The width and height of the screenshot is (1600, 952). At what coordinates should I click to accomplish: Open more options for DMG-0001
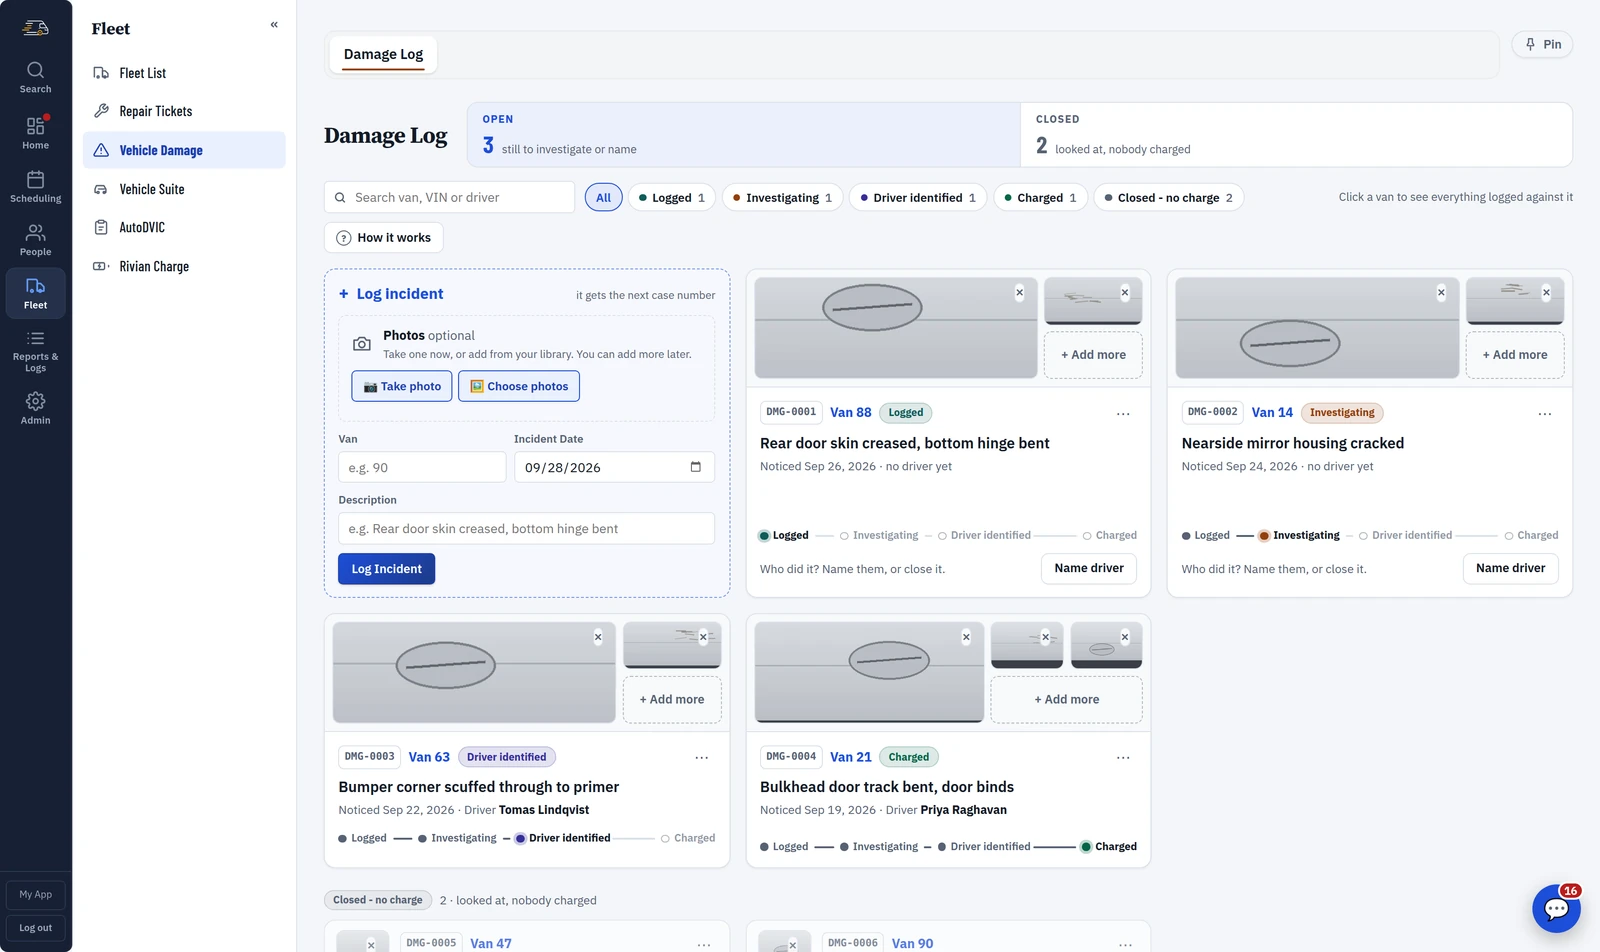[1123, 414]
